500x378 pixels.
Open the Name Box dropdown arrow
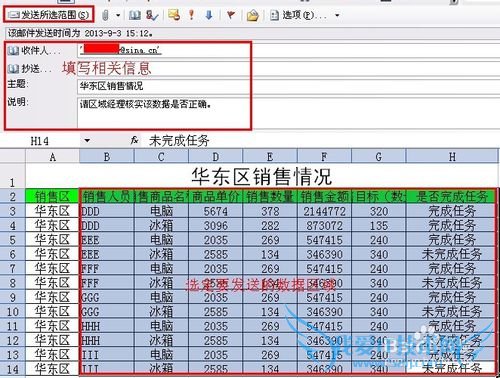pos(87,141)
